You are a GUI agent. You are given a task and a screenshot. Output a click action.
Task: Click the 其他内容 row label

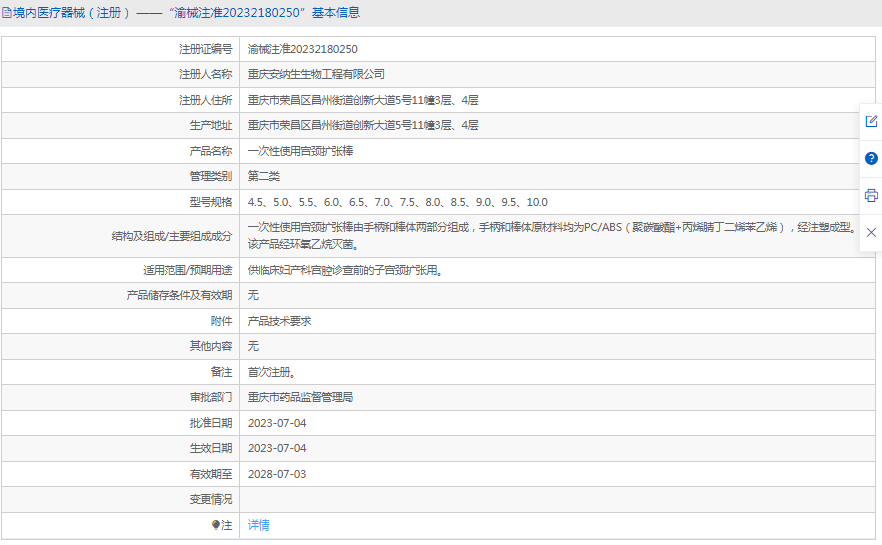pos(211,346)
